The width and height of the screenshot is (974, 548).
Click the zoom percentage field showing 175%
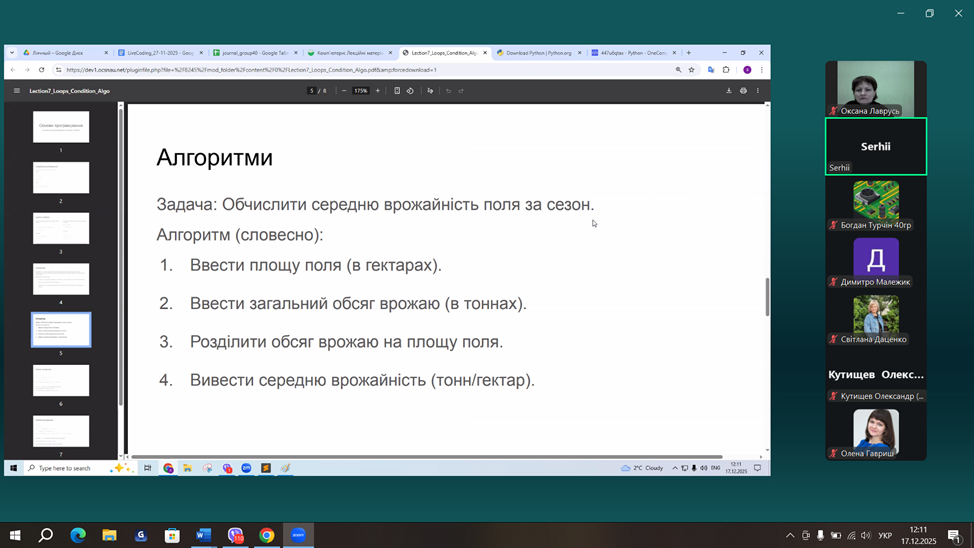tap(360, 91)
